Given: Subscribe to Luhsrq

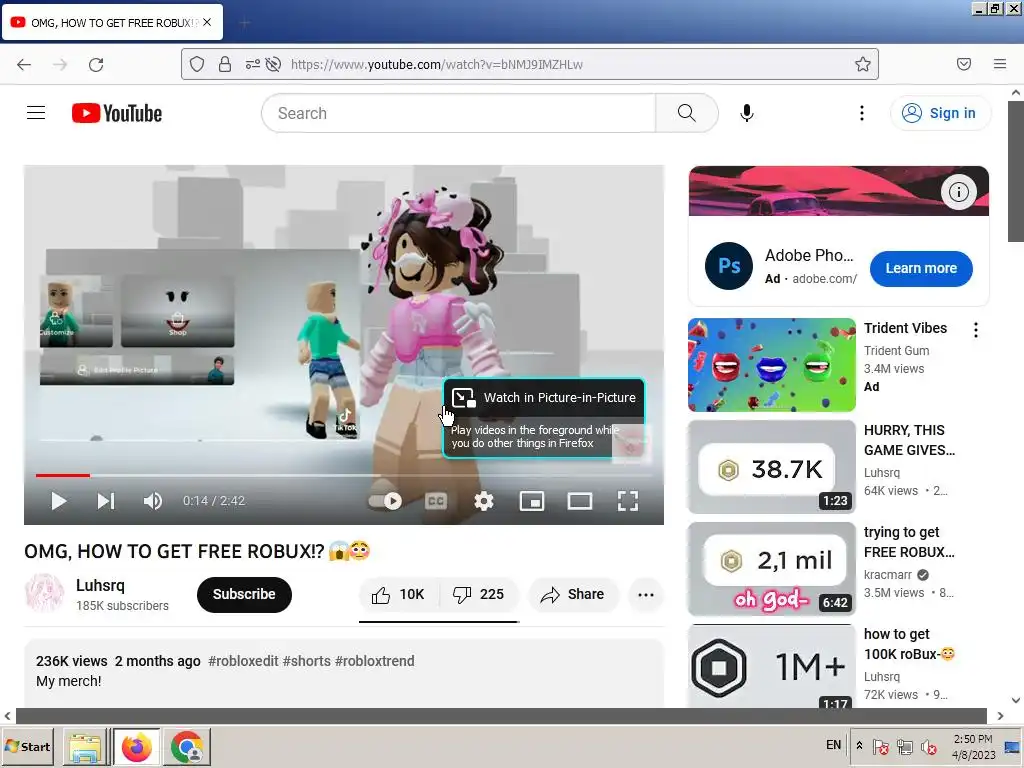Looking at the screenshot, I should coord(244,594).
